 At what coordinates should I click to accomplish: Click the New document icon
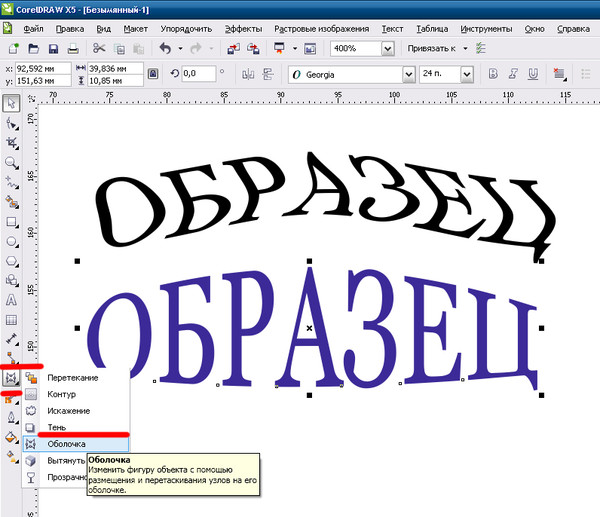[14, 49]
